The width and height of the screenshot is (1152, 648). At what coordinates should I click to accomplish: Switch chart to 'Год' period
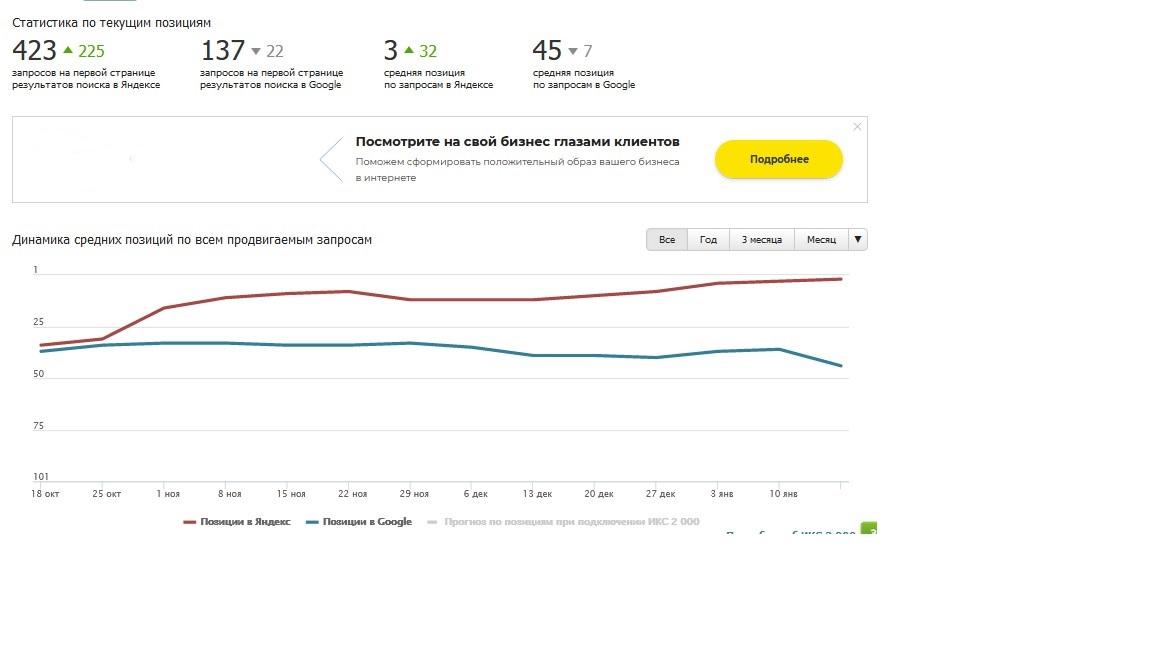tap(708, 240)
